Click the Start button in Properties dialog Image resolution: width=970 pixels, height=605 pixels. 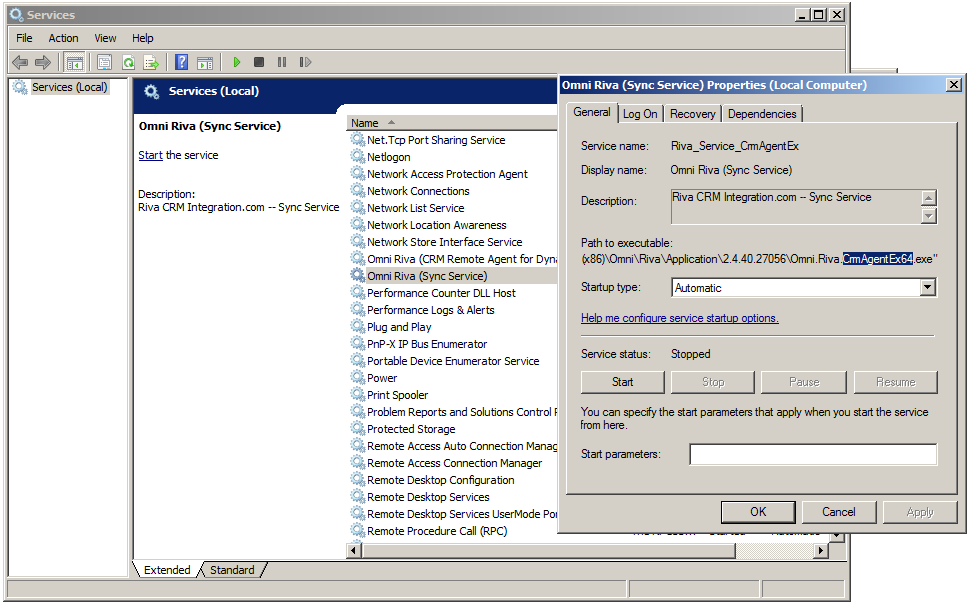[622, 382]
